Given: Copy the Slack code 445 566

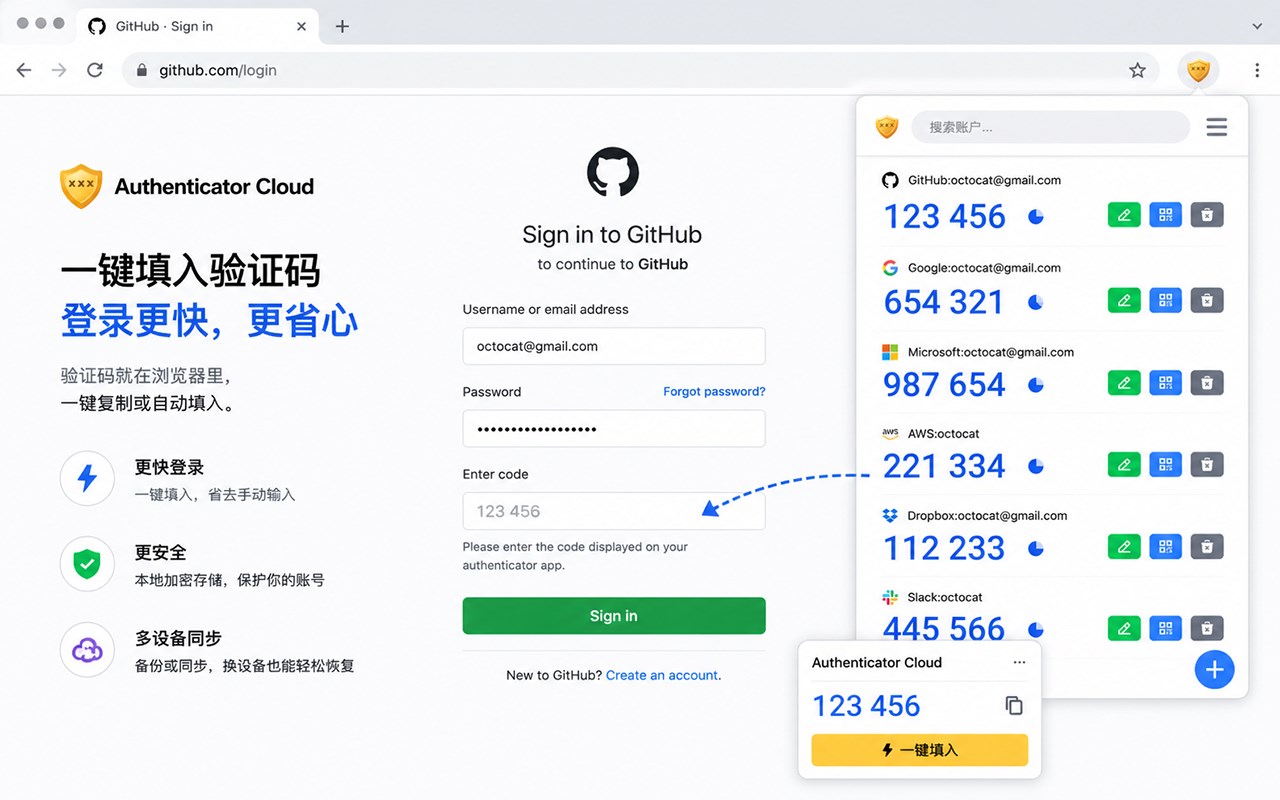Looking at the screenshot, I should [x=944, y=629].
